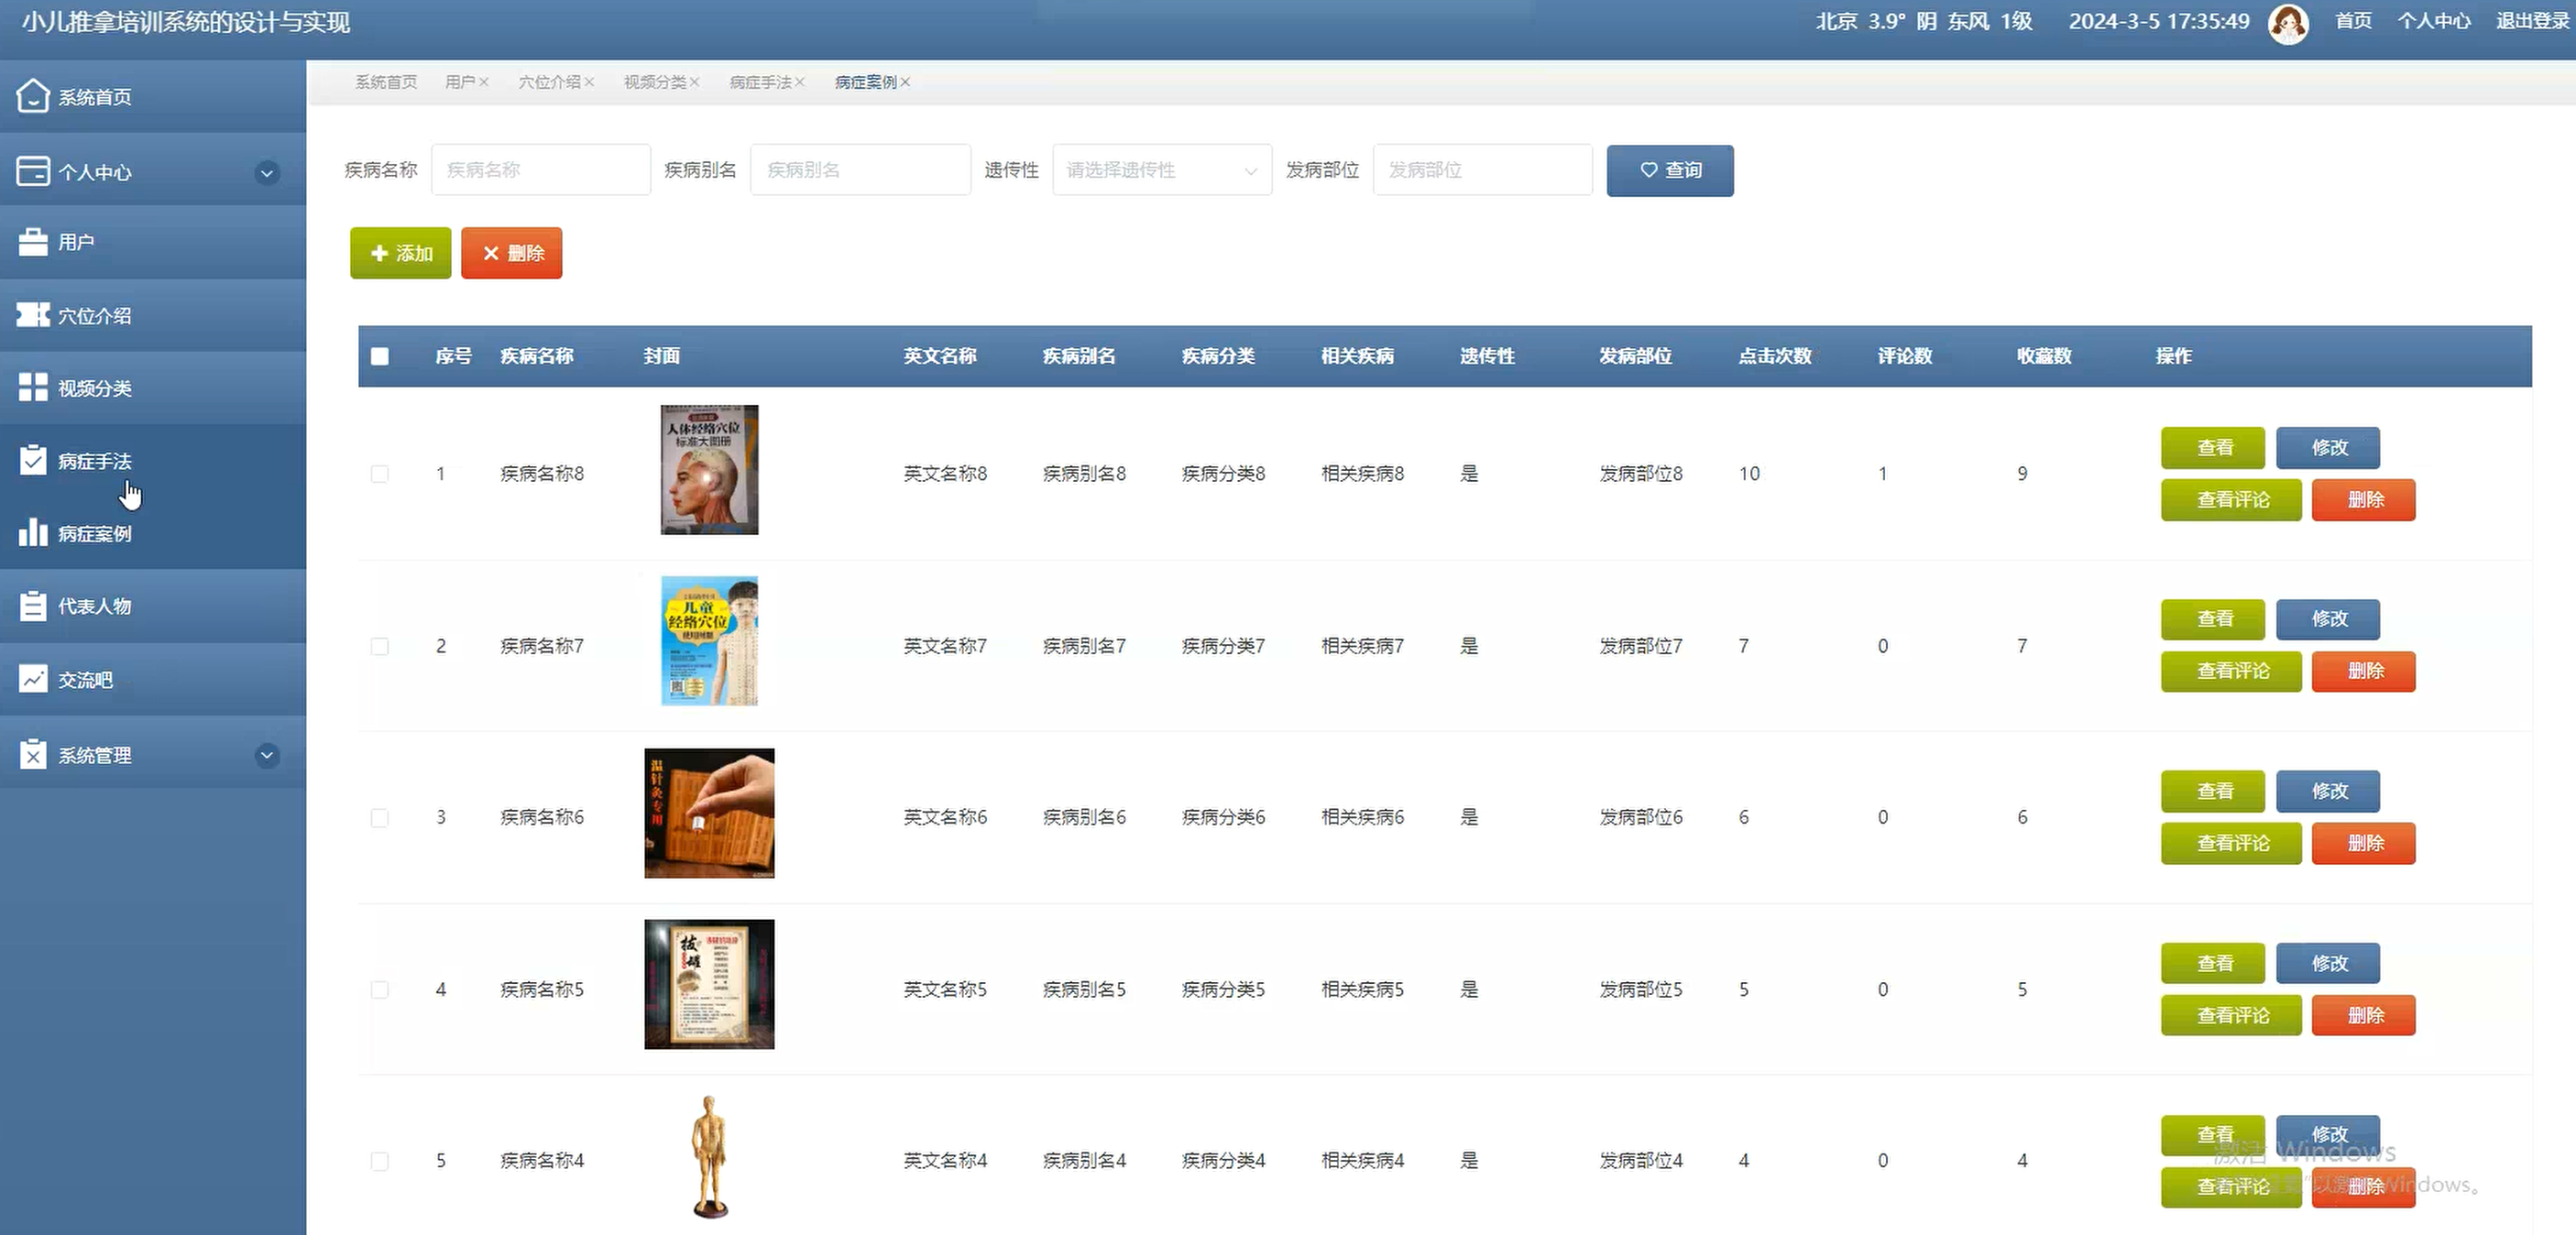Switch to the 系统首页 tab

tap(386, 82)
